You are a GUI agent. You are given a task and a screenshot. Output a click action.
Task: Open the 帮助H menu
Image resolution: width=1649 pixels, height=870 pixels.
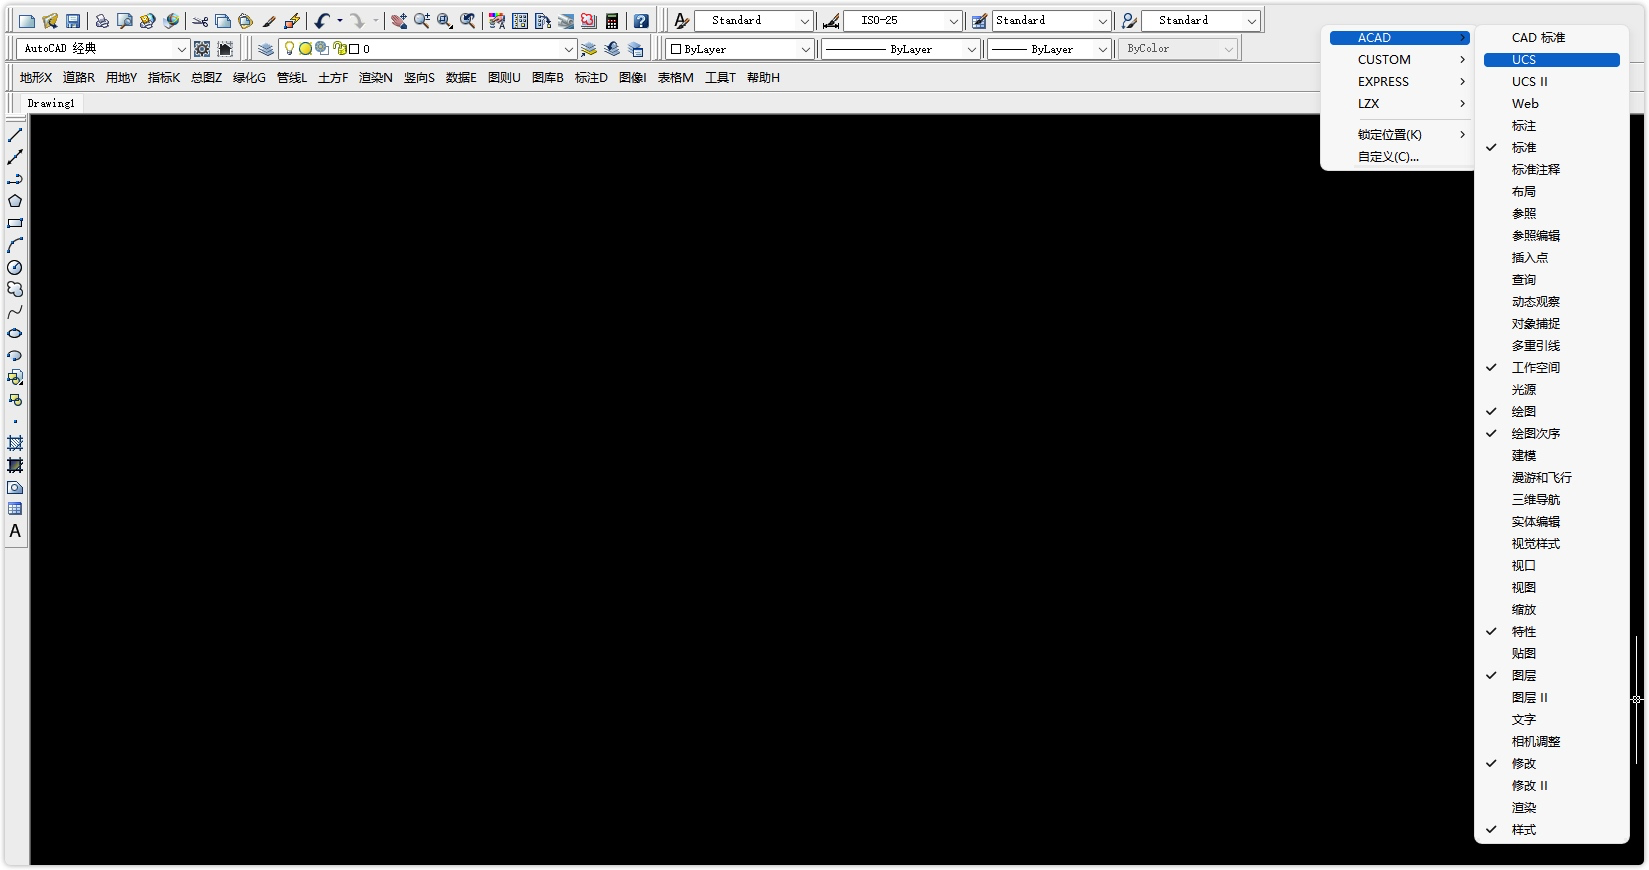[x=763, y=78]
